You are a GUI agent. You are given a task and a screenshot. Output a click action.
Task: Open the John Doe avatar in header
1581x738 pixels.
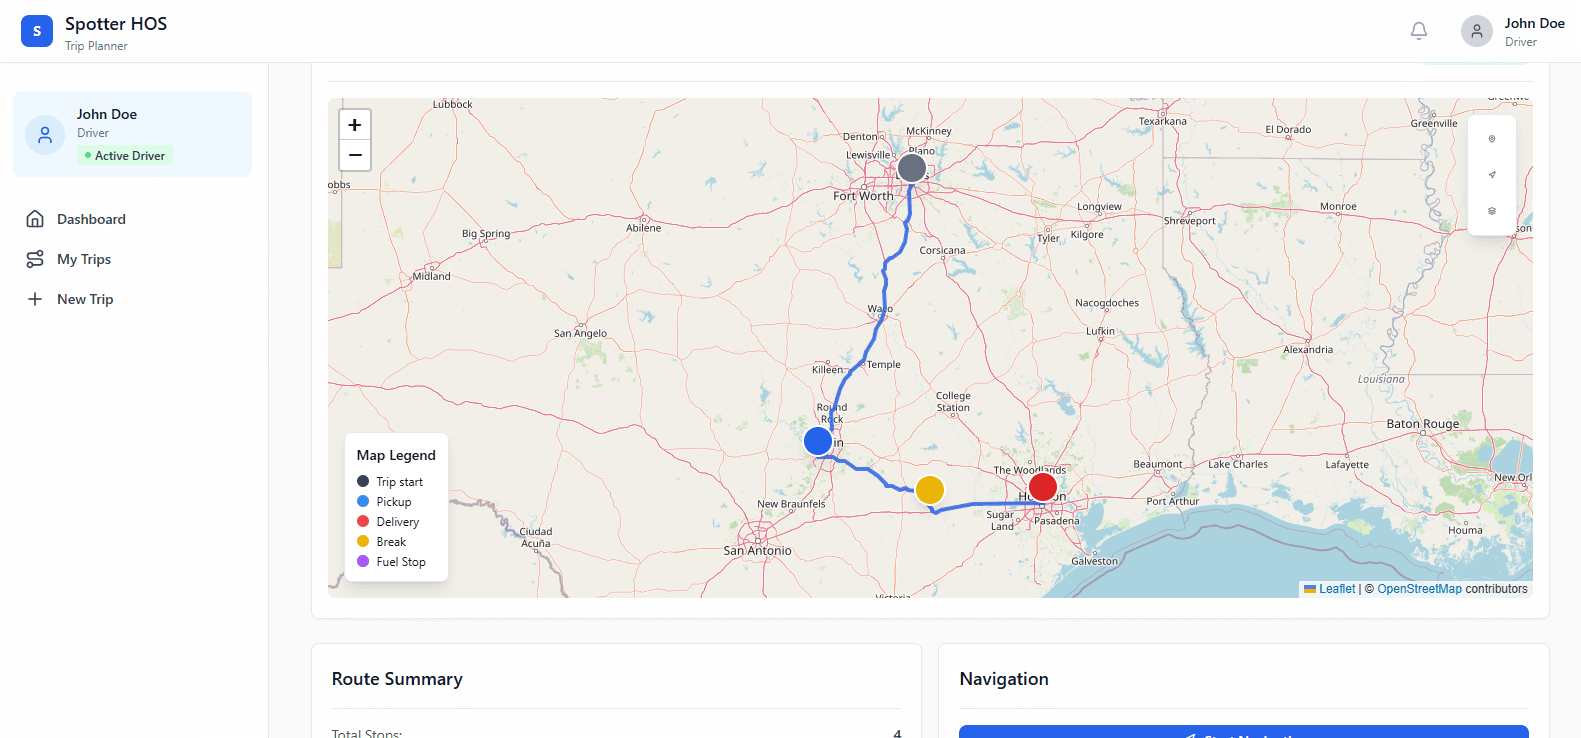[x=1477, y=31]
